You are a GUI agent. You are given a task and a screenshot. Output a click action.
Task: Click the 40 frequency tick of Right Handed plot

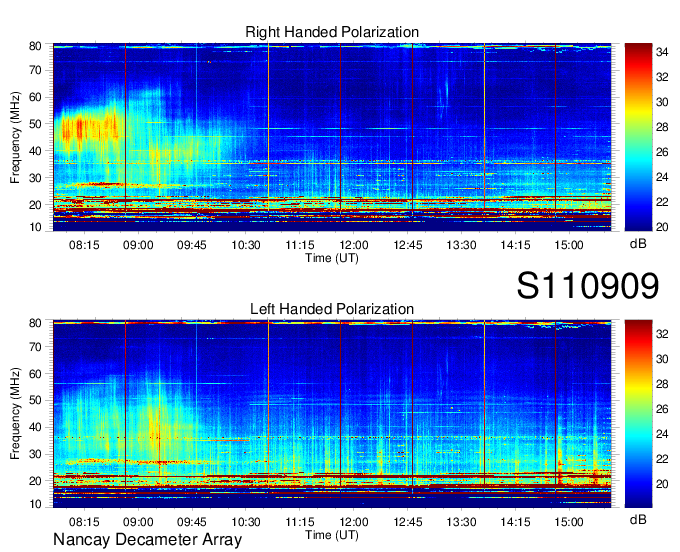[35, 151]
